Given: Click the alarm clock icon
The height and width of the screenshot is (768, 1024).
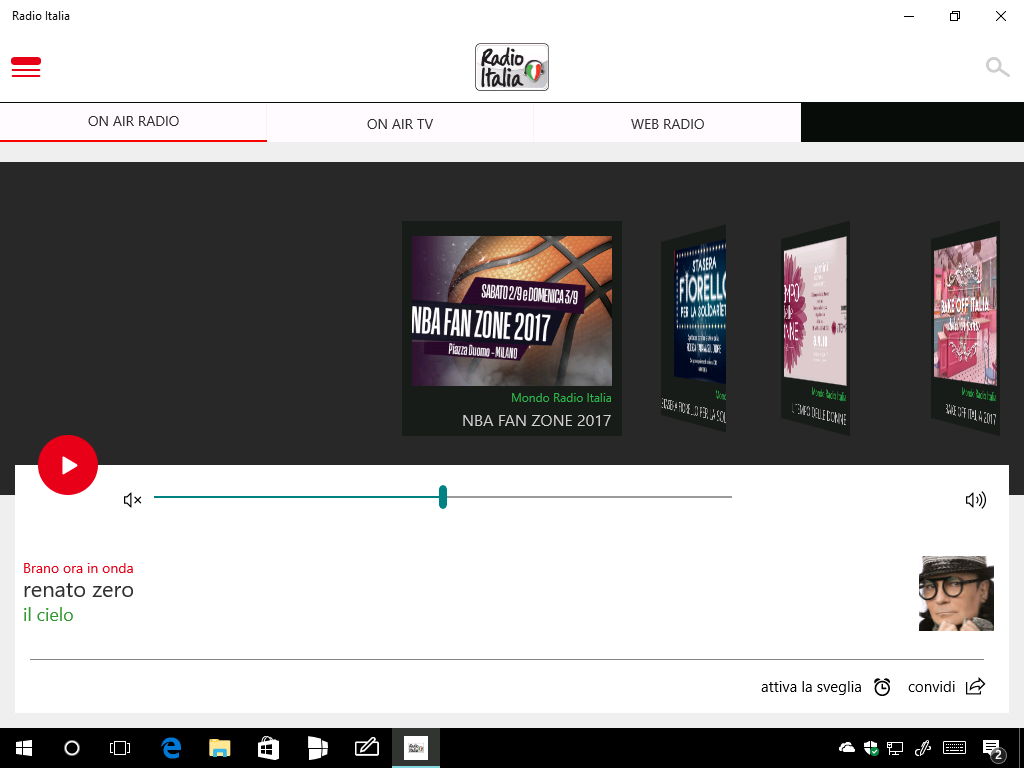Looking at the screenshot, I should [882, 687].
